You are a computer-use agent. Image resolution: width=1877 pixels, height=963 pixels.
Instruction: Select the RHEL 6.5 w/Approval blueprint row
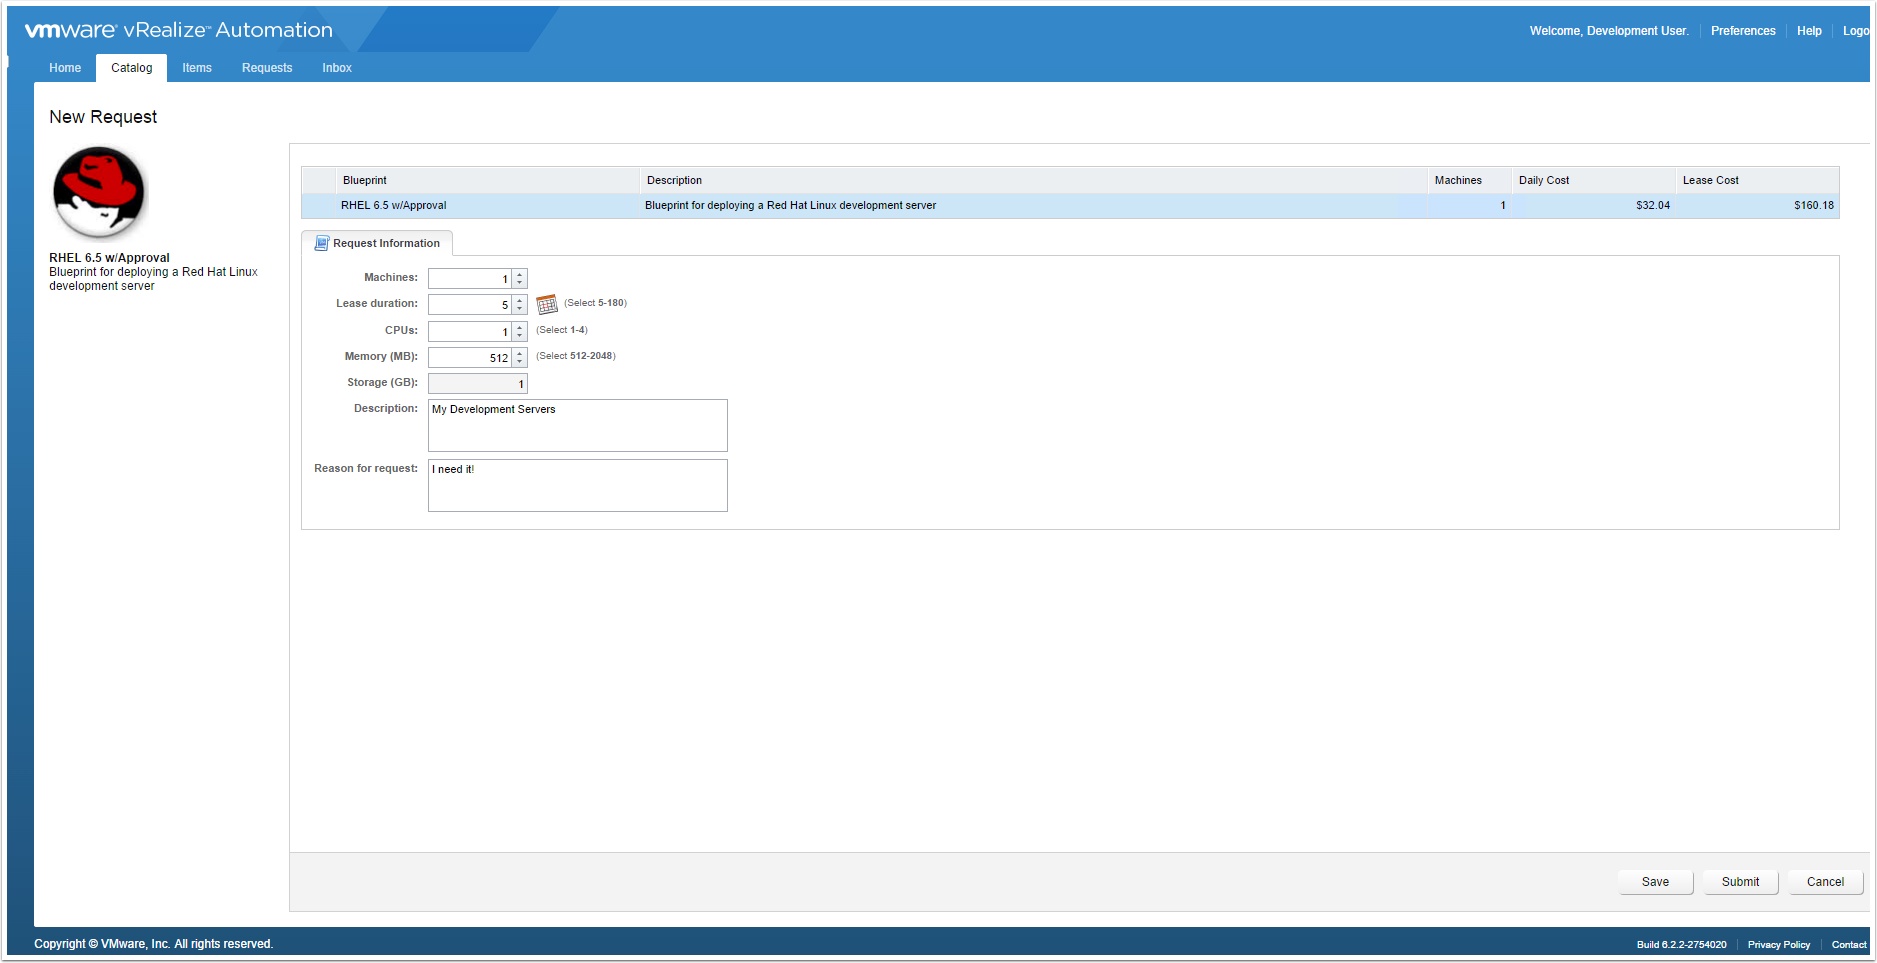tap(1070, 206)
